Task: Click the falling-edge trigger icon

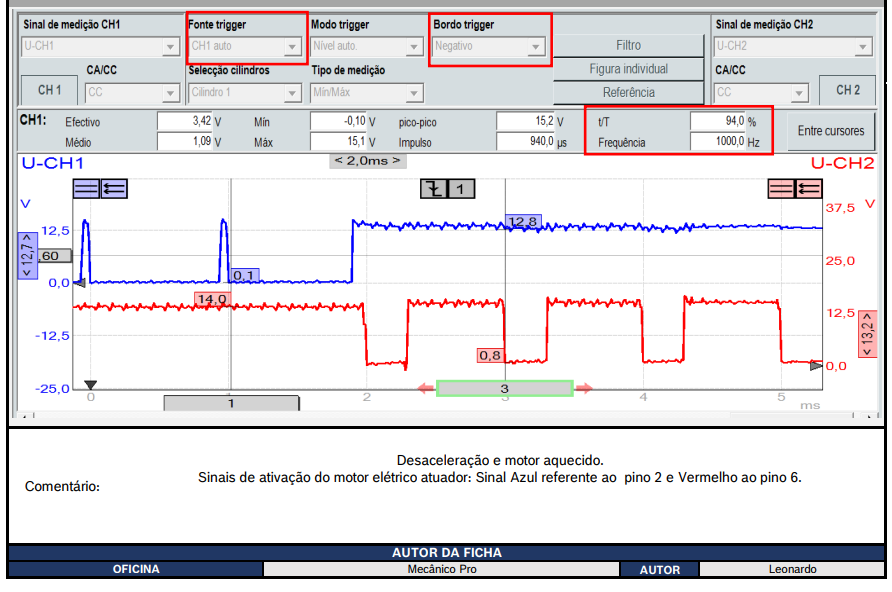Action: 433,188
